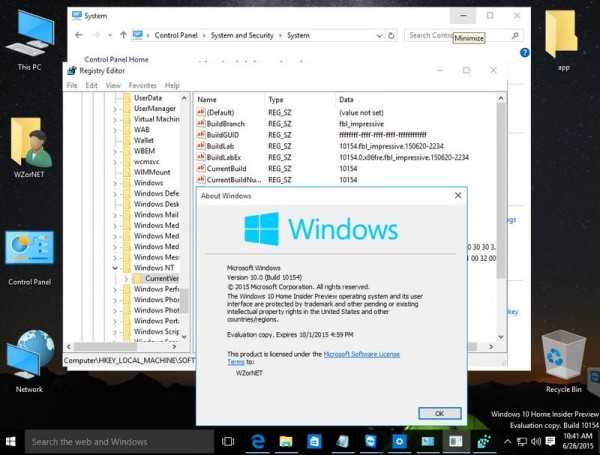Open recent locations dropdown in System window
This screenshot has height=455, width=600.
(110, 35)
